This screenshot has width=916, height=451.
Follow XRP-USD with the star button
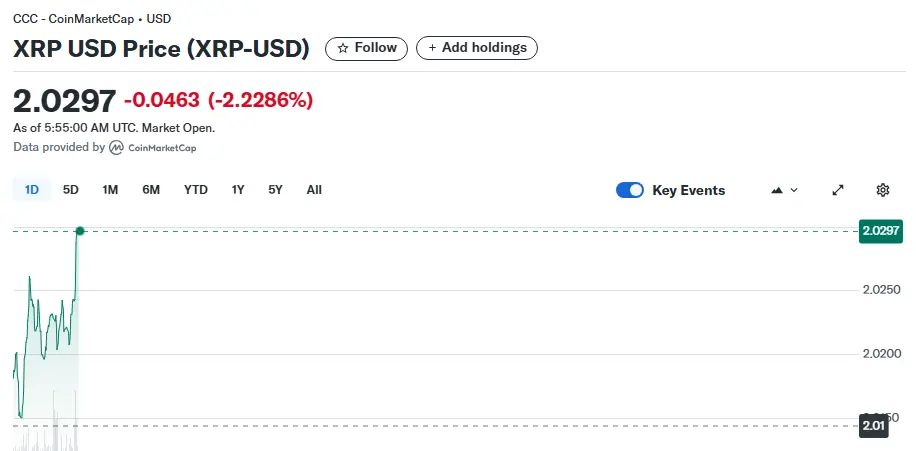tap(367, 47)
